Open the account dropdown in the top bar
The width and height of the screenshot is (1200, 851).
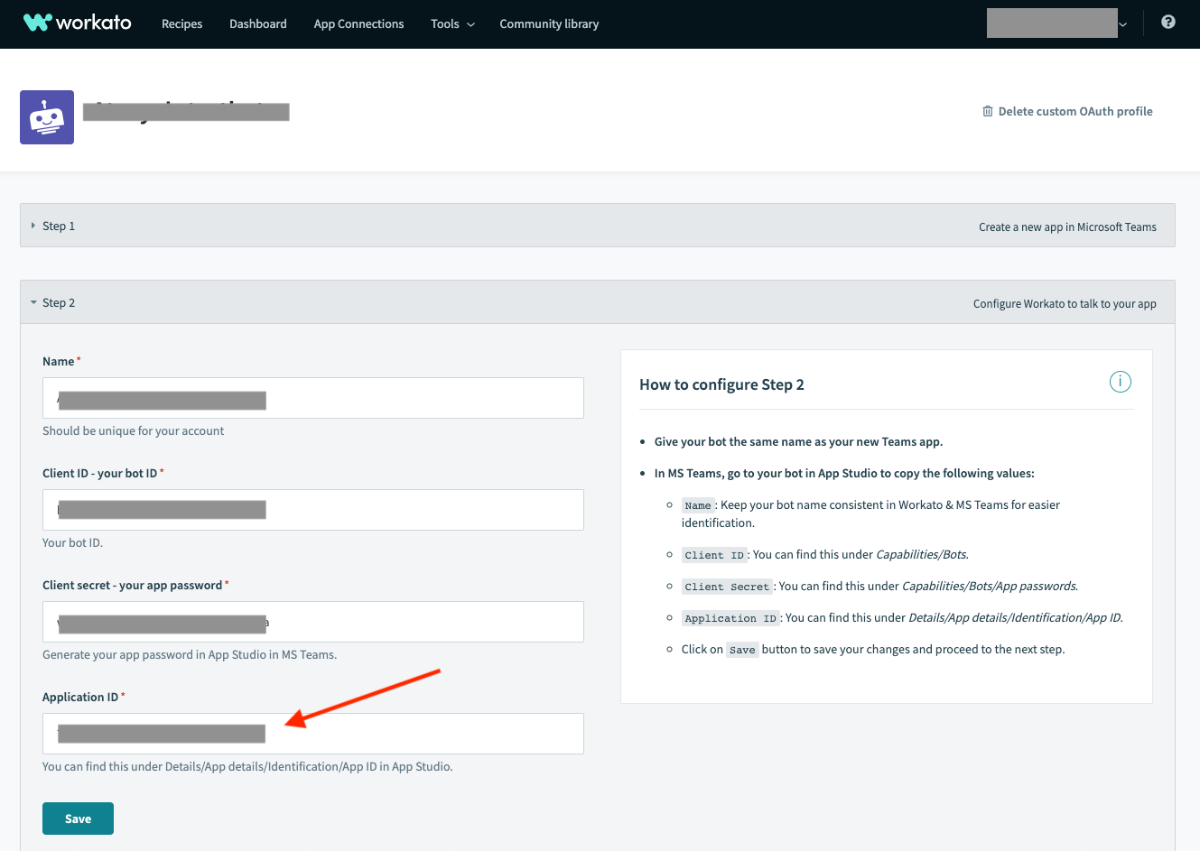1058,23
